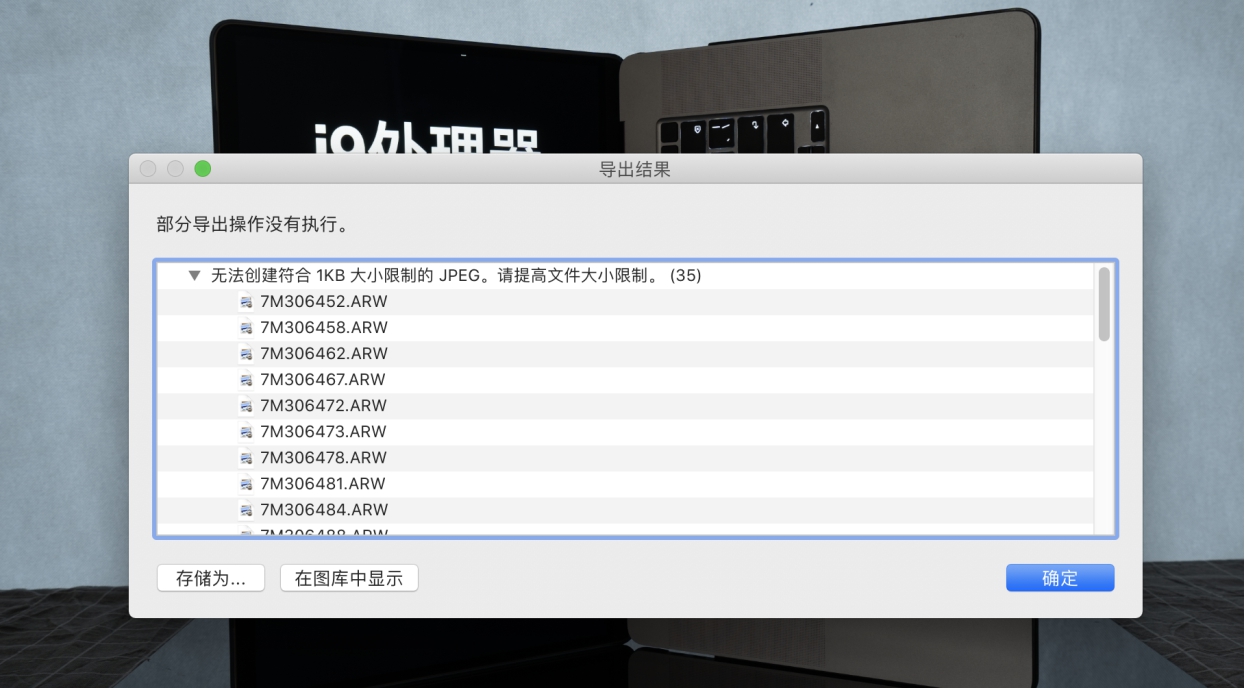Image resolution: width=1245 pixels, height=688 pixels.
Task: Click the file icon beside 7M306458.ARW
Action: point(245,327)
